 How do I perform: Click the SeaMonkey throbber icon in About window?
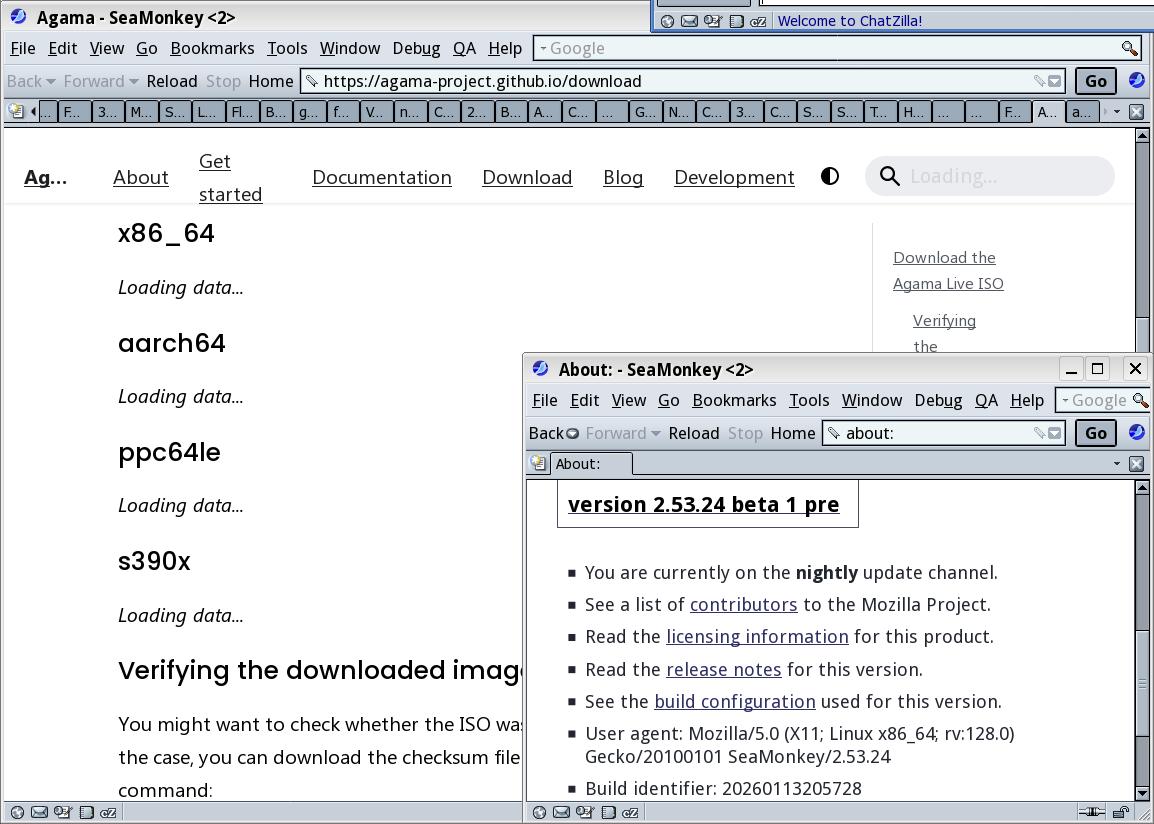(x=1136, y=432)
